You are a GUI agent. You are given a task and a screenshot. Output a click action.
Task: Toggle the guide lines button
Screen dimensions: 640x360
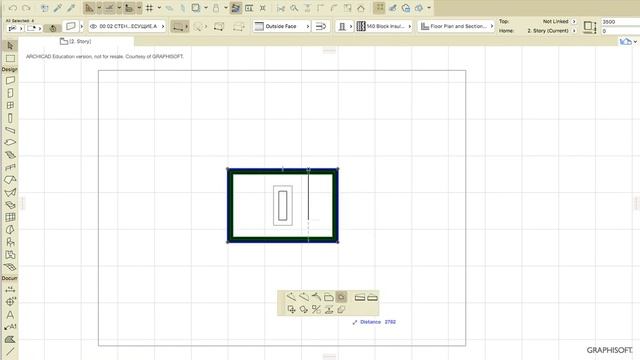(x=89, y=8)
